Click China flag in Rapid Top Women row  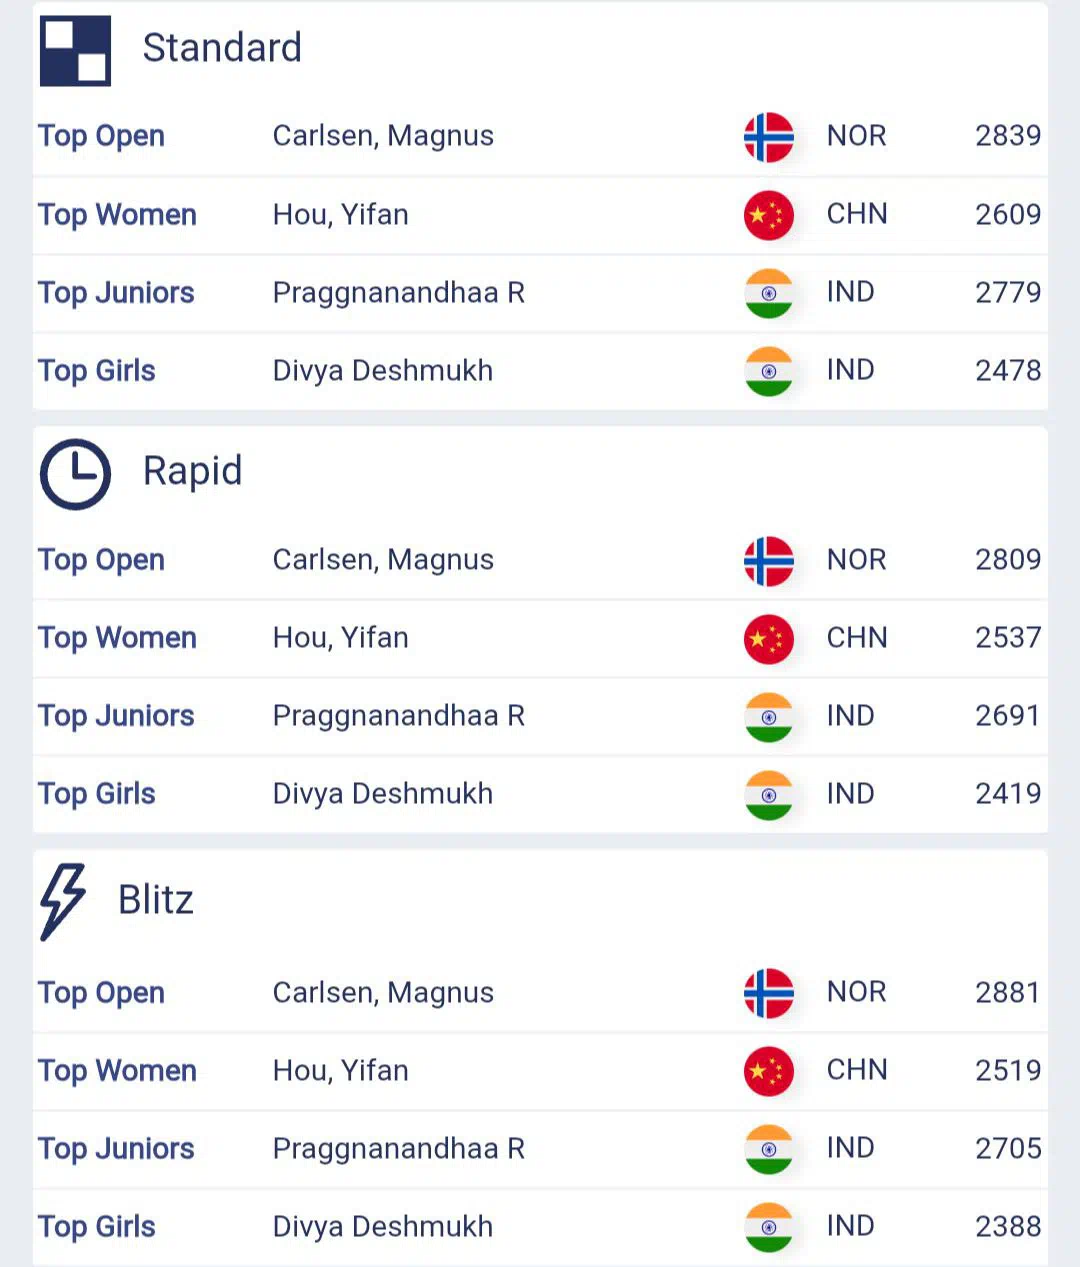pos(768,639)
